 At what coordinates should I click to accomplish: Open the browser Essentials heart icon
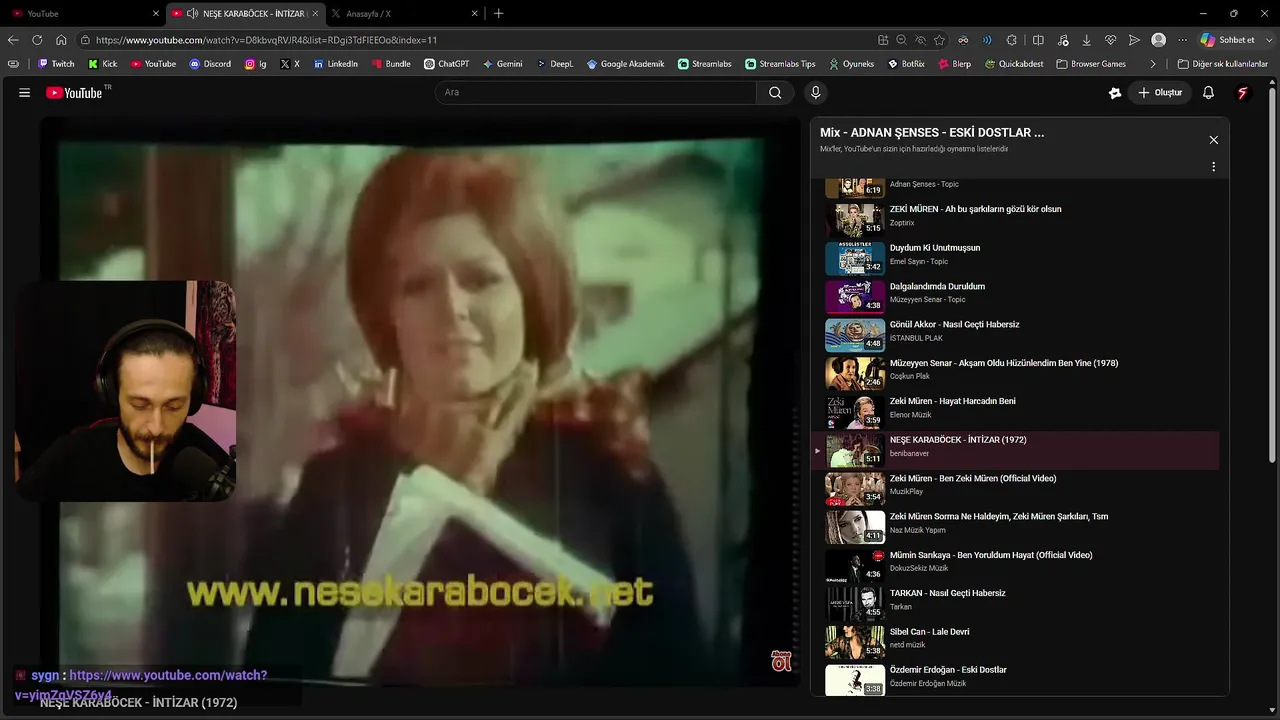pos(1110,40)
